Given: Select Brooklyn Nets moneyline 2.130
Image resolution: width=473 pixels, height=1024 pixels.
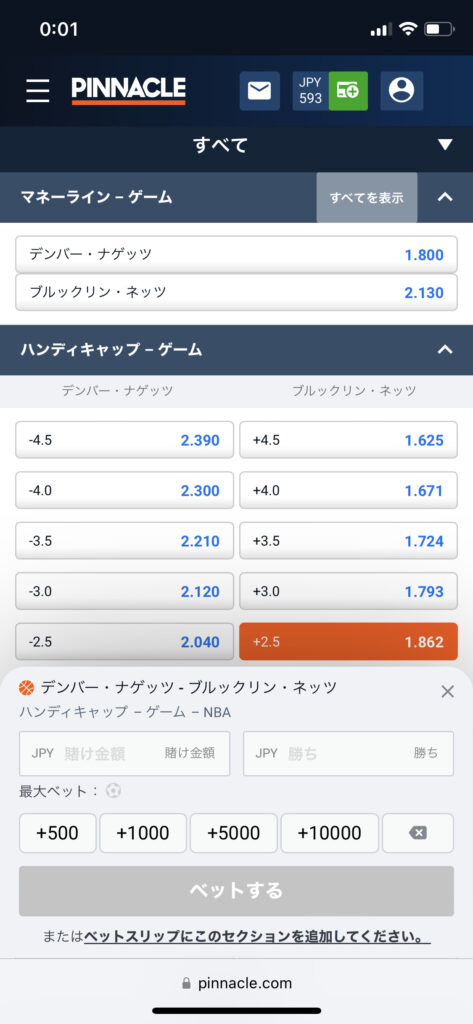Looking at the screenshot, I should point(236,293).
